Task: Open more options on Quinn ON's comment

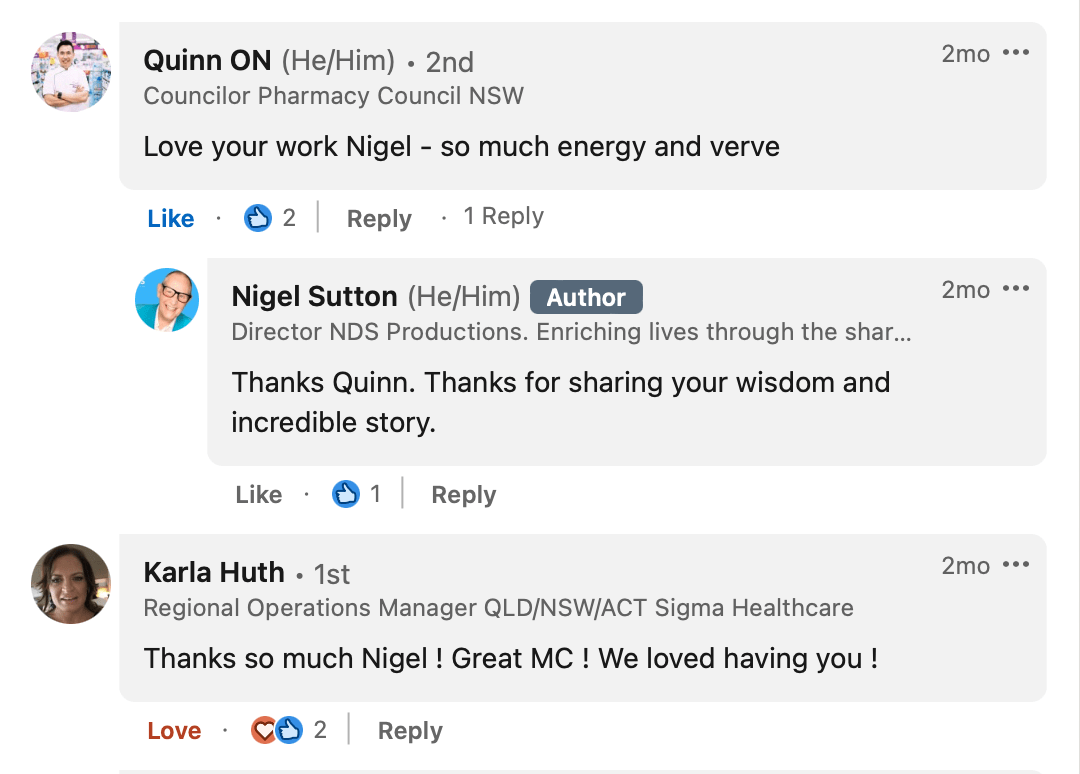Action: tap(1016, 52)
